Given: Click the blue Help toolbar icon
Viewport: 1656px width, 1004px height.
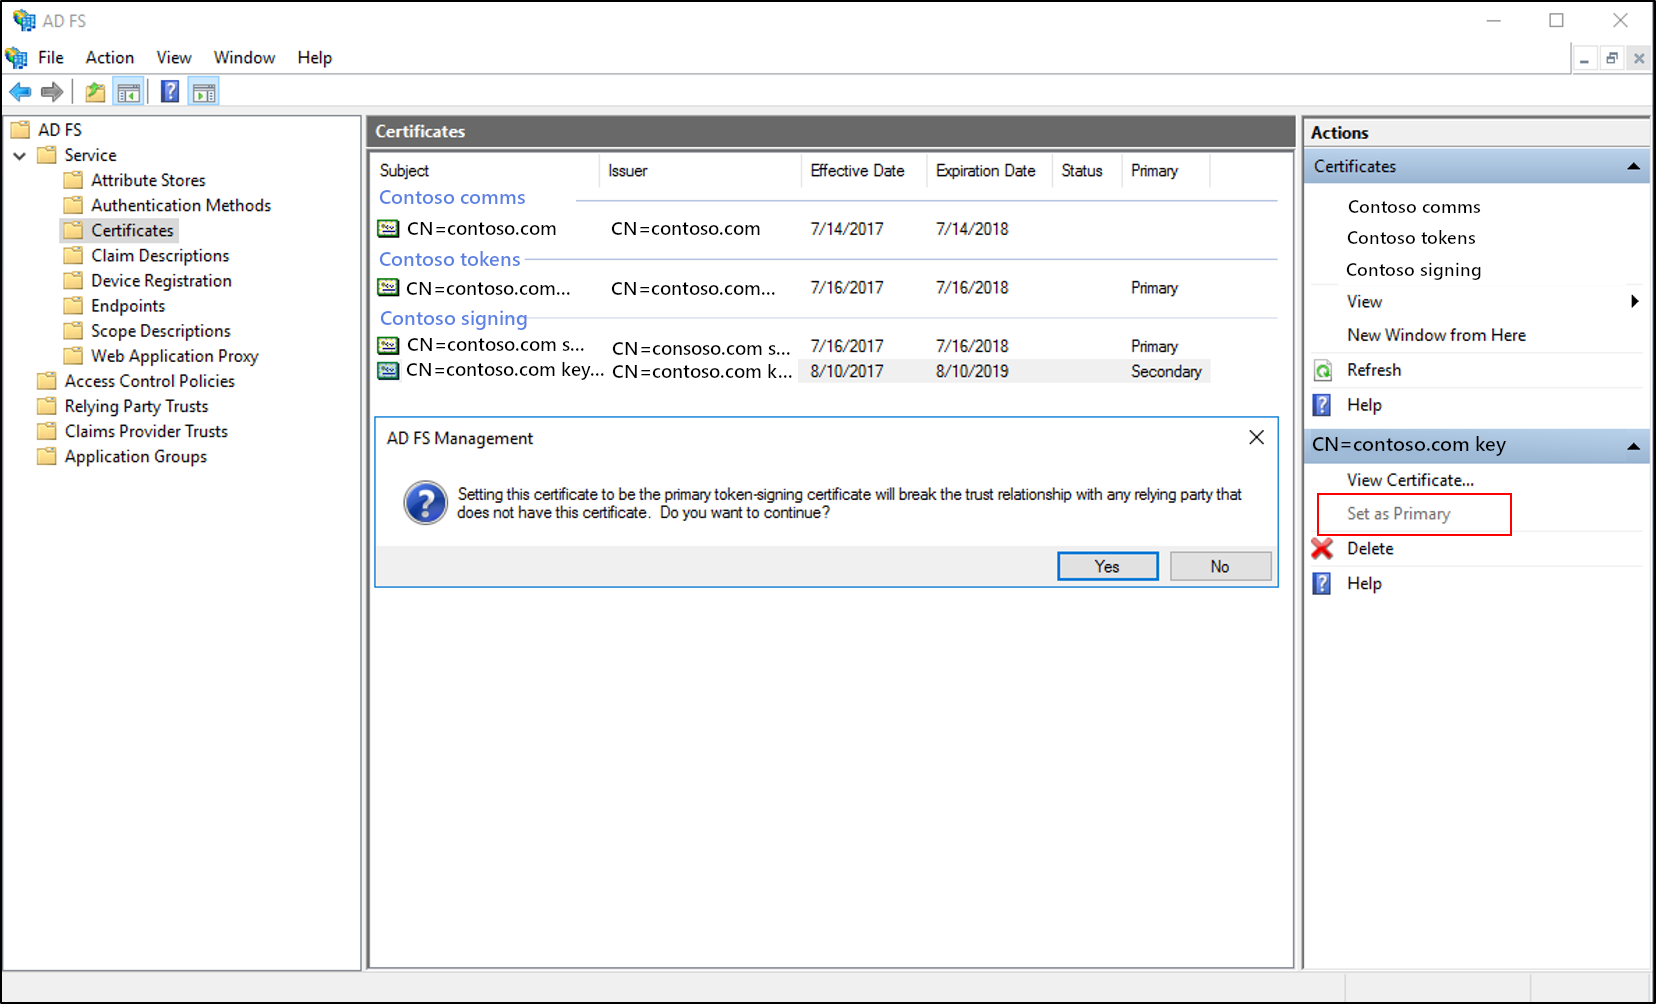Looking at the screenshot, I should (x=170, y=92).
